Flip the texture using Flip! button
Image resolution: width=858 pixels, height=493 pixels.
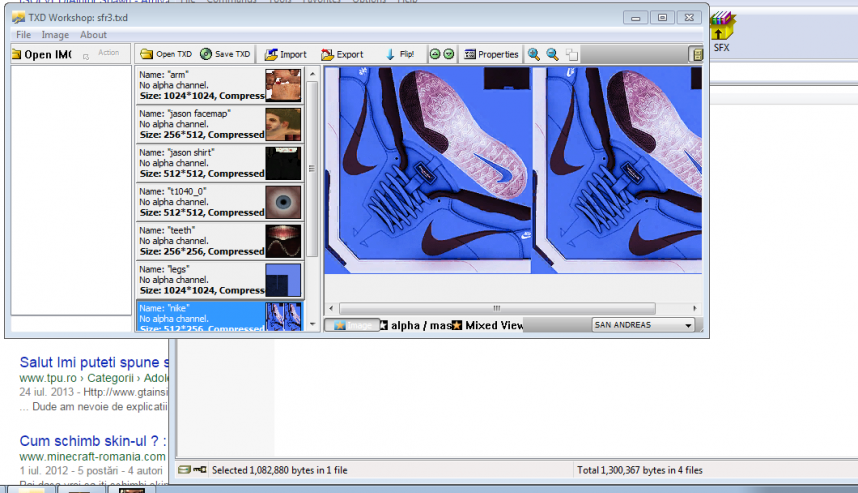coord(400,54)
